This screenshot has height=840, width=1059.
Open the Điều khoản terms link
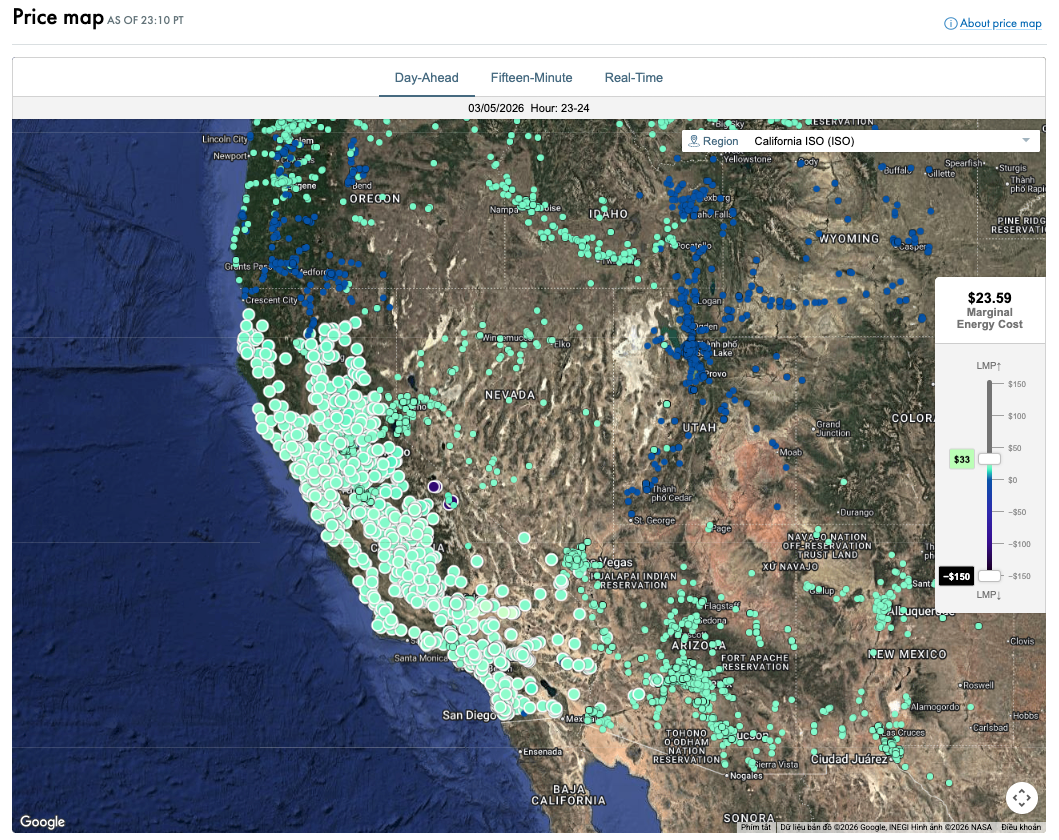[1021, 827]
